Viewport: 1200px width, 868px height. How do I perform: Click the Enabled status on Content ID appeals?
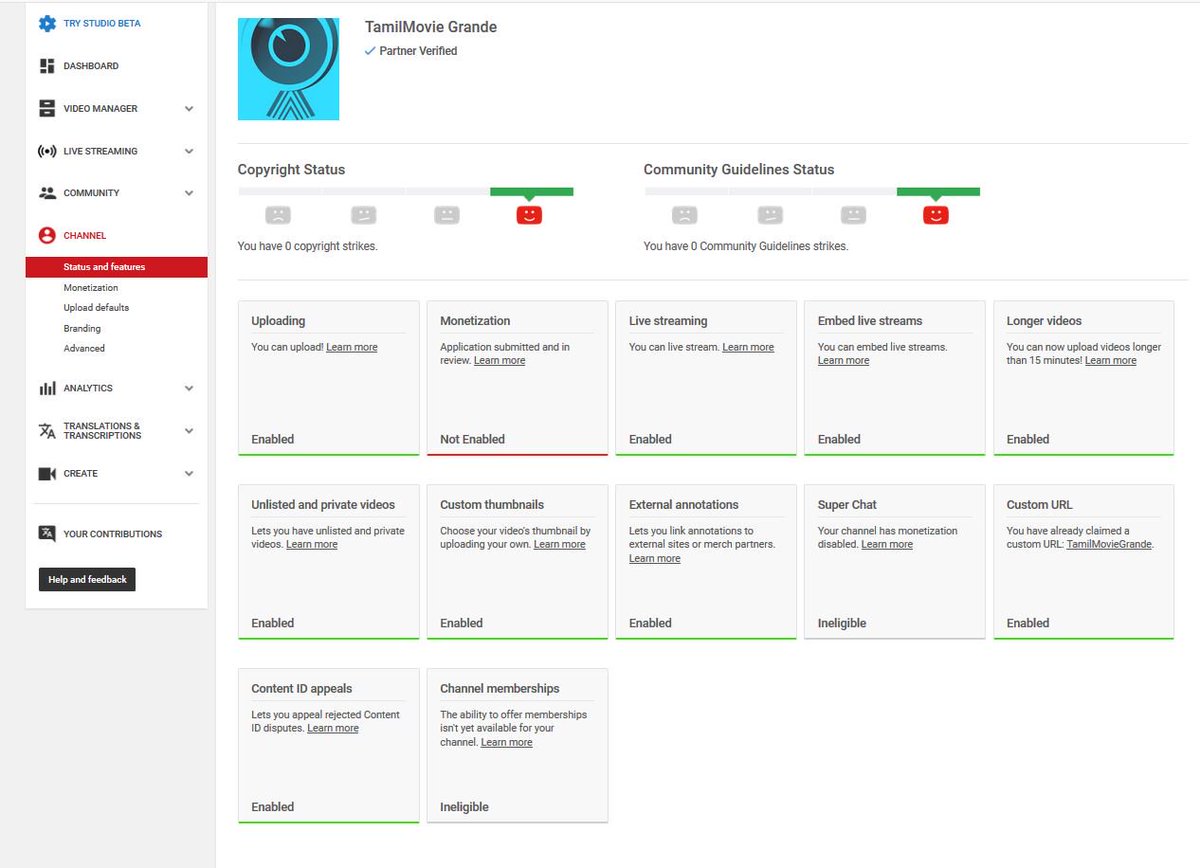[x=273, y=807]
